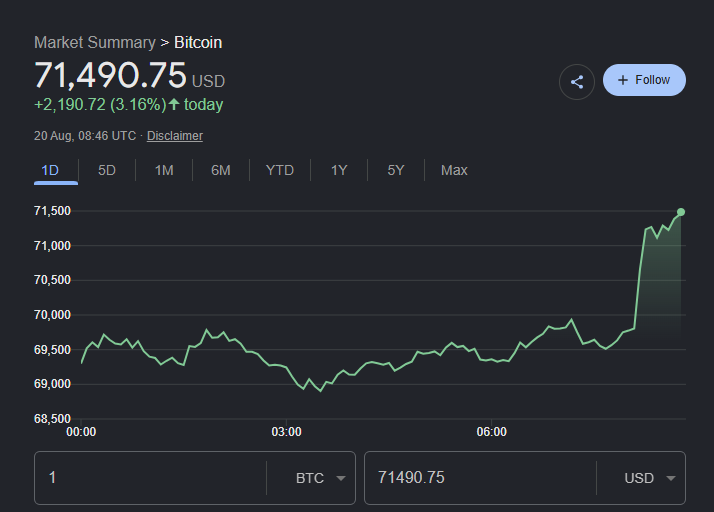Switch to the 5D chart range
This screenshot has height=512, width=714.
107,170
